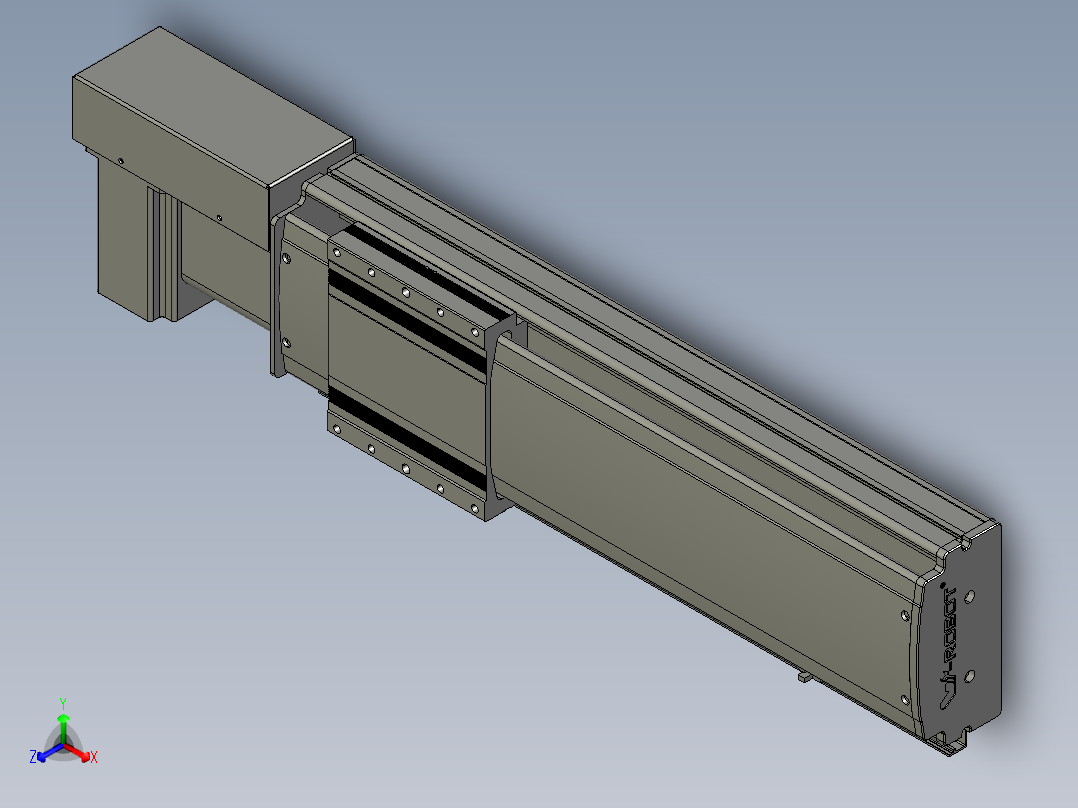
Task: Click the red X axis of the triad
Action: (x=80, y=753)
